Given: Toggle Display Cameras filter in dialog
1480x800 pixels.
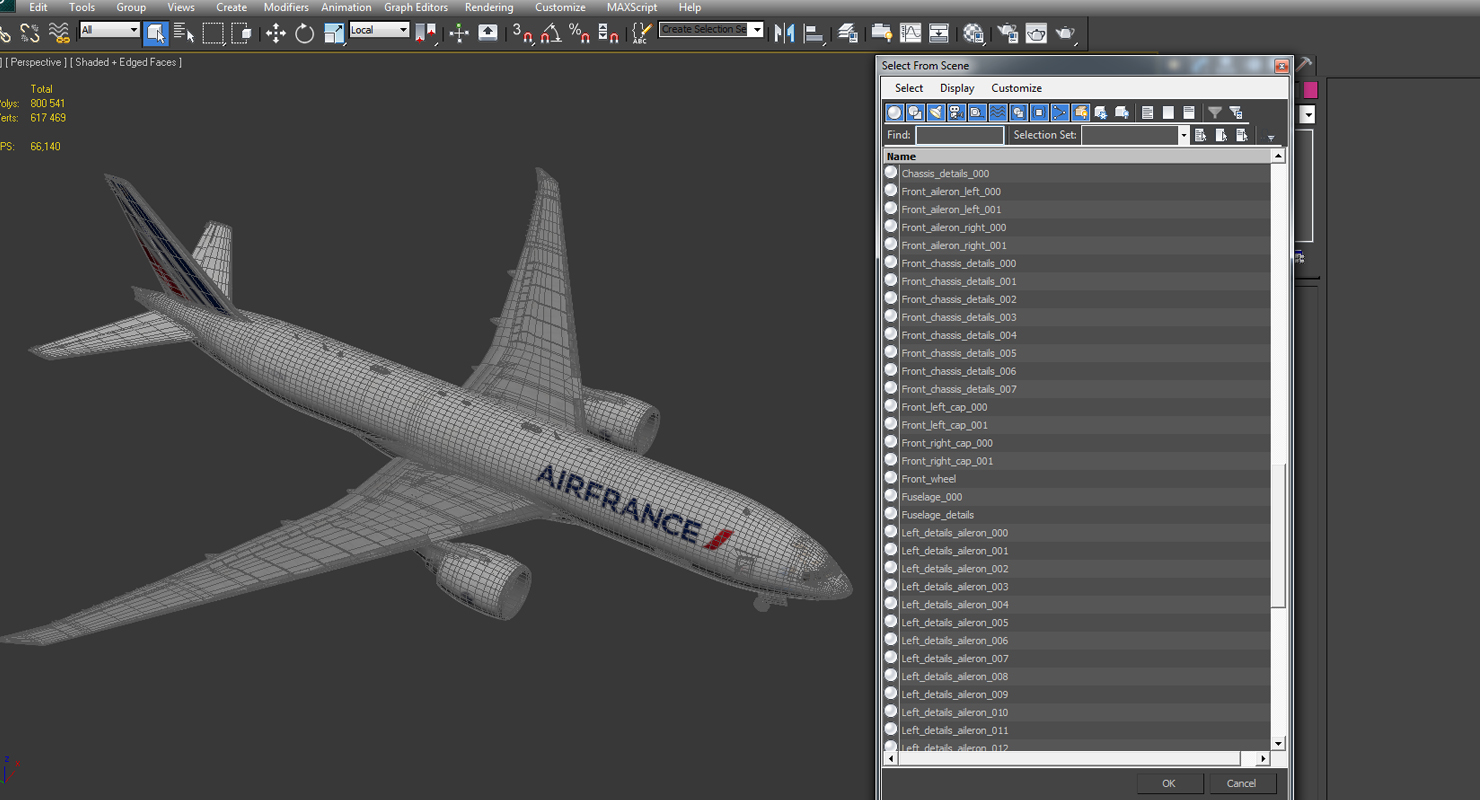Looking at the screenshot, I should [x=956, y=113].
